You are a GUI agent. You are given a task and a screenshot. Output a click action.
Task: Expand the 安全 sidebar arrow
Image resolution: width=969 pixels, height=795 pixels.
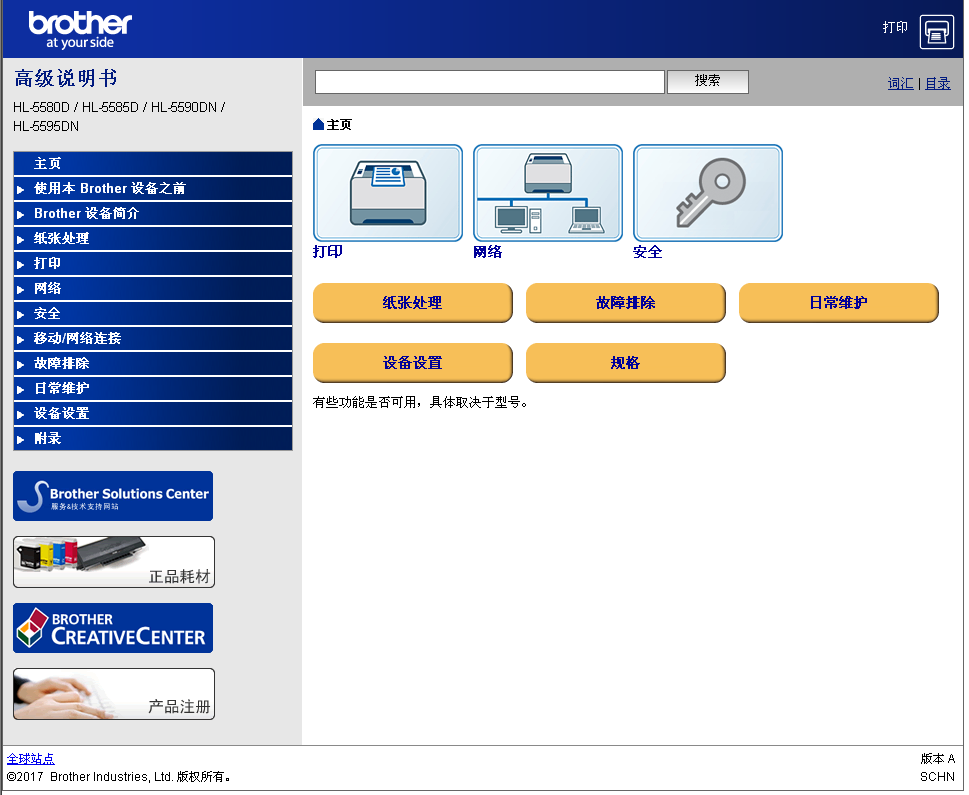20,315
